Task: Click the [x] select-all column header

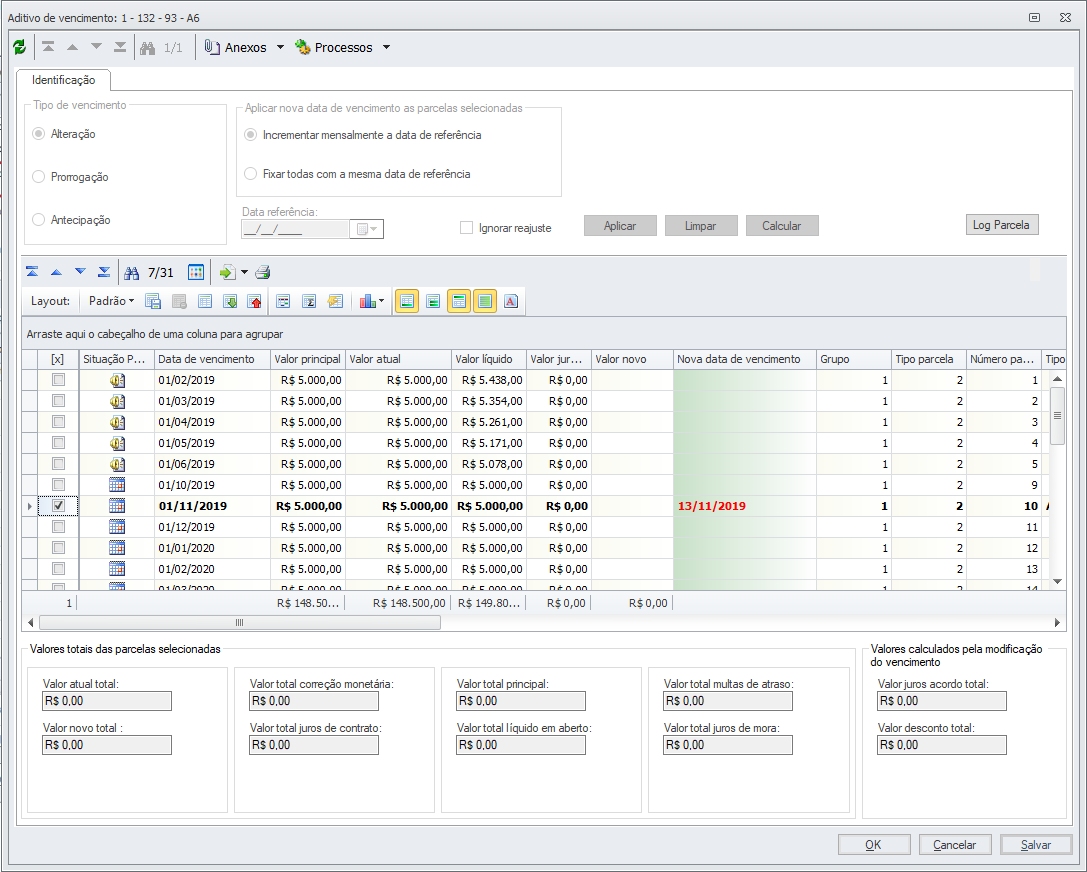Action: 58,359
